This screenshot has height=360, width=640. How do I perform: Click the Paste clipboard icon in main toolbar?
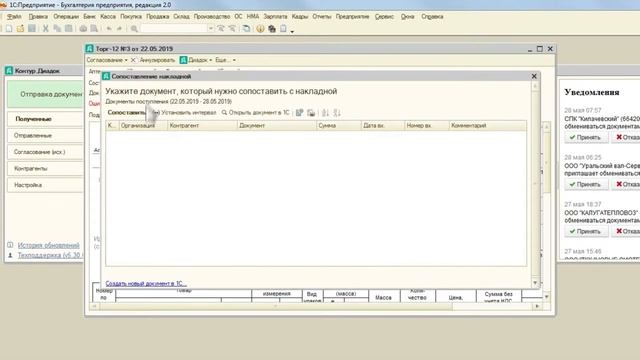click(69, 29)
